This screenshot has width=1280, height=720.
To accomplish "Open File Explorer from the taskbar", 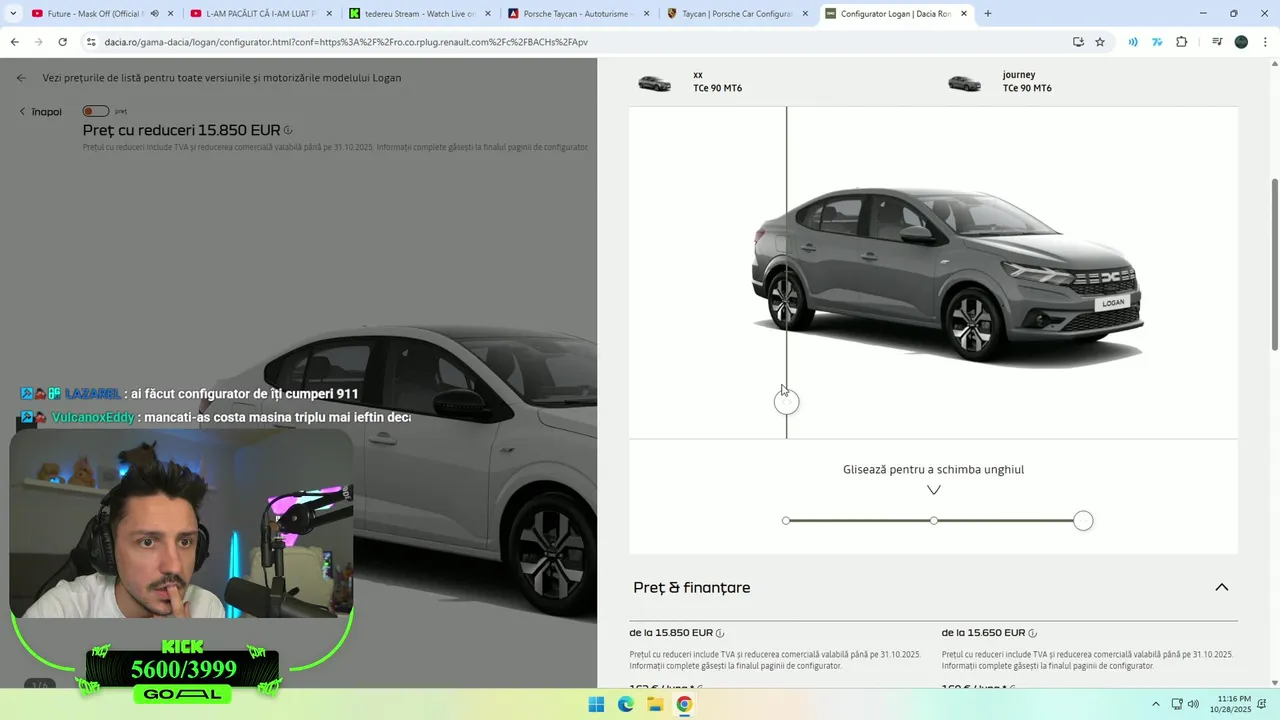I will point(655,704).
